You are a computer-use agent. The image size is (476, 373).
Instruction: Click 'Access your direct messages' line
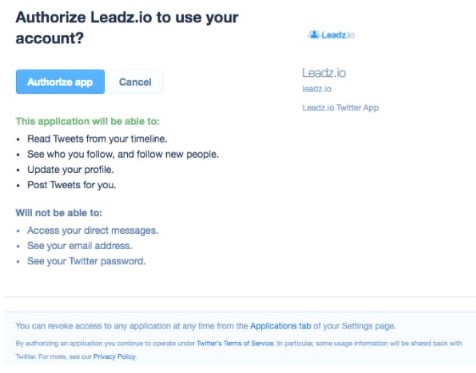93,230
